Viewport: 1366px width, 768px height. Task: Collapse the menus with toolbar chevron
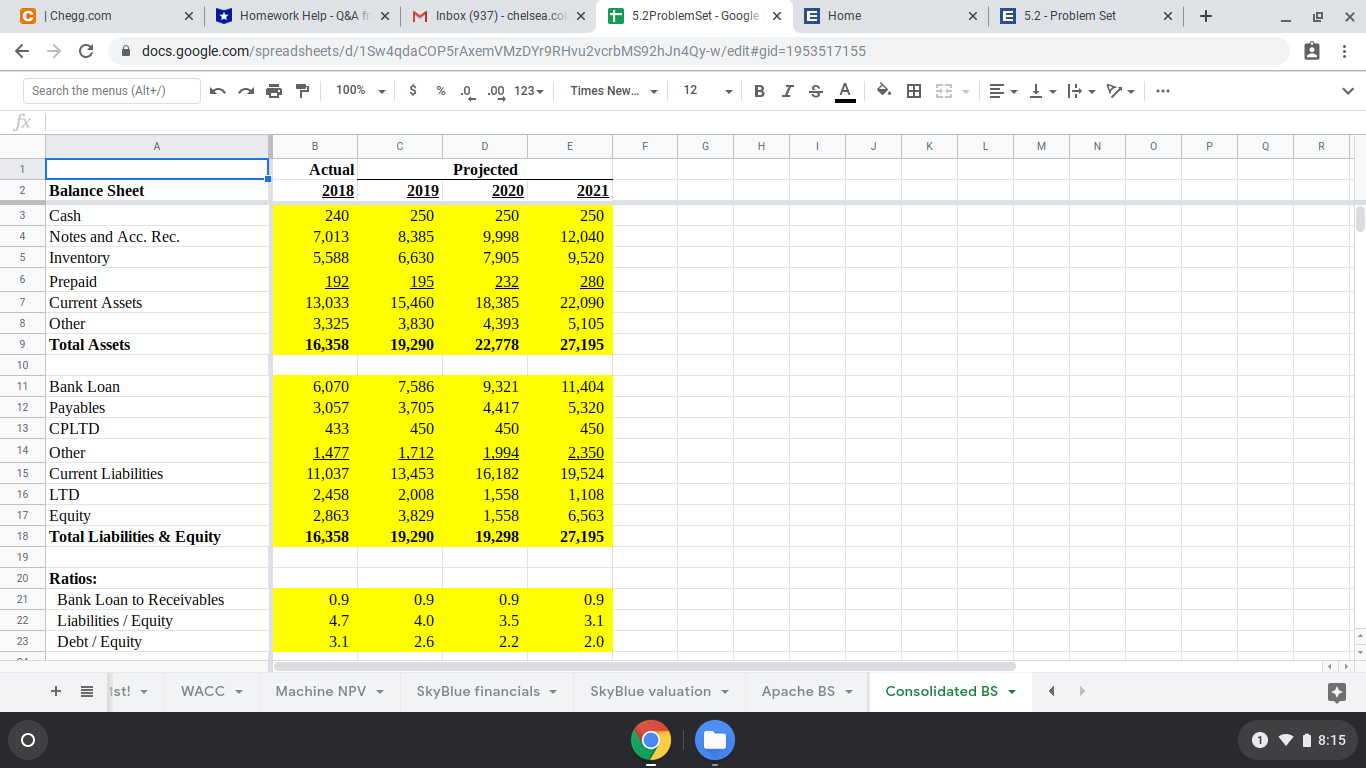1347,91
